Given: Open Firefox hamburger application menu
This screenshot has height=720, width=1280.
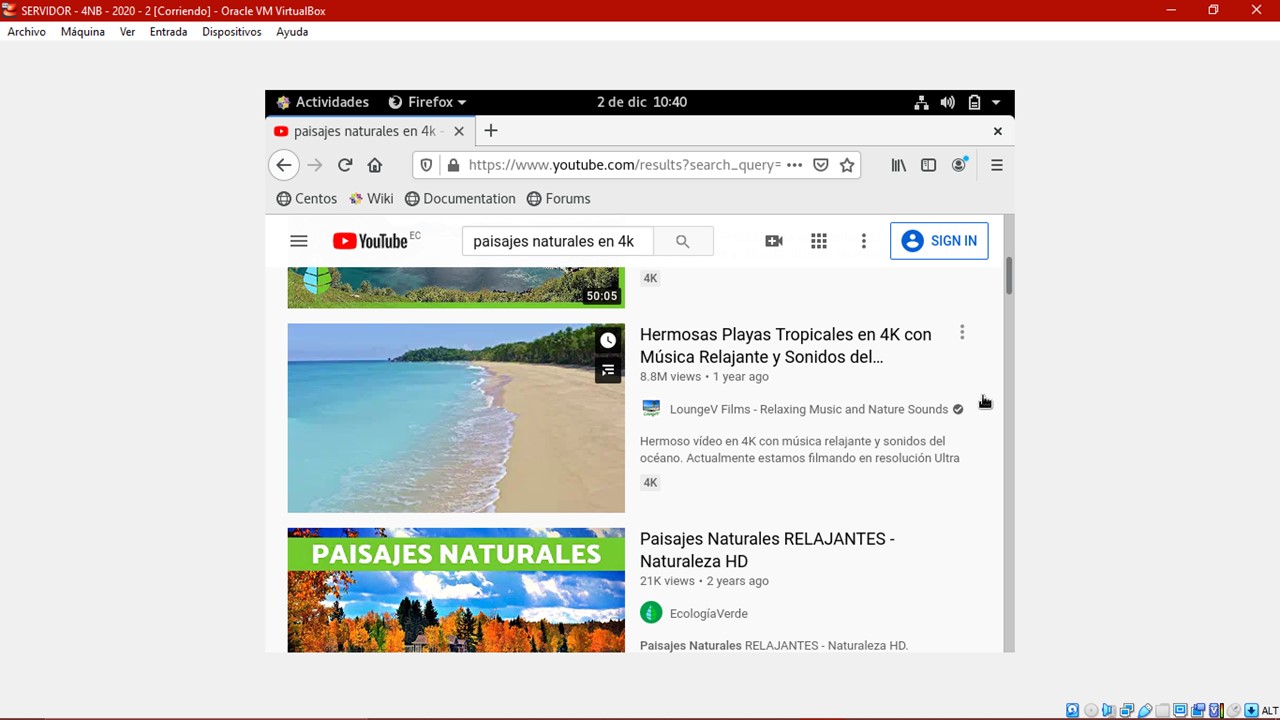Looking at the screenshot, I should pyautogui.click(x=997, y=165).
